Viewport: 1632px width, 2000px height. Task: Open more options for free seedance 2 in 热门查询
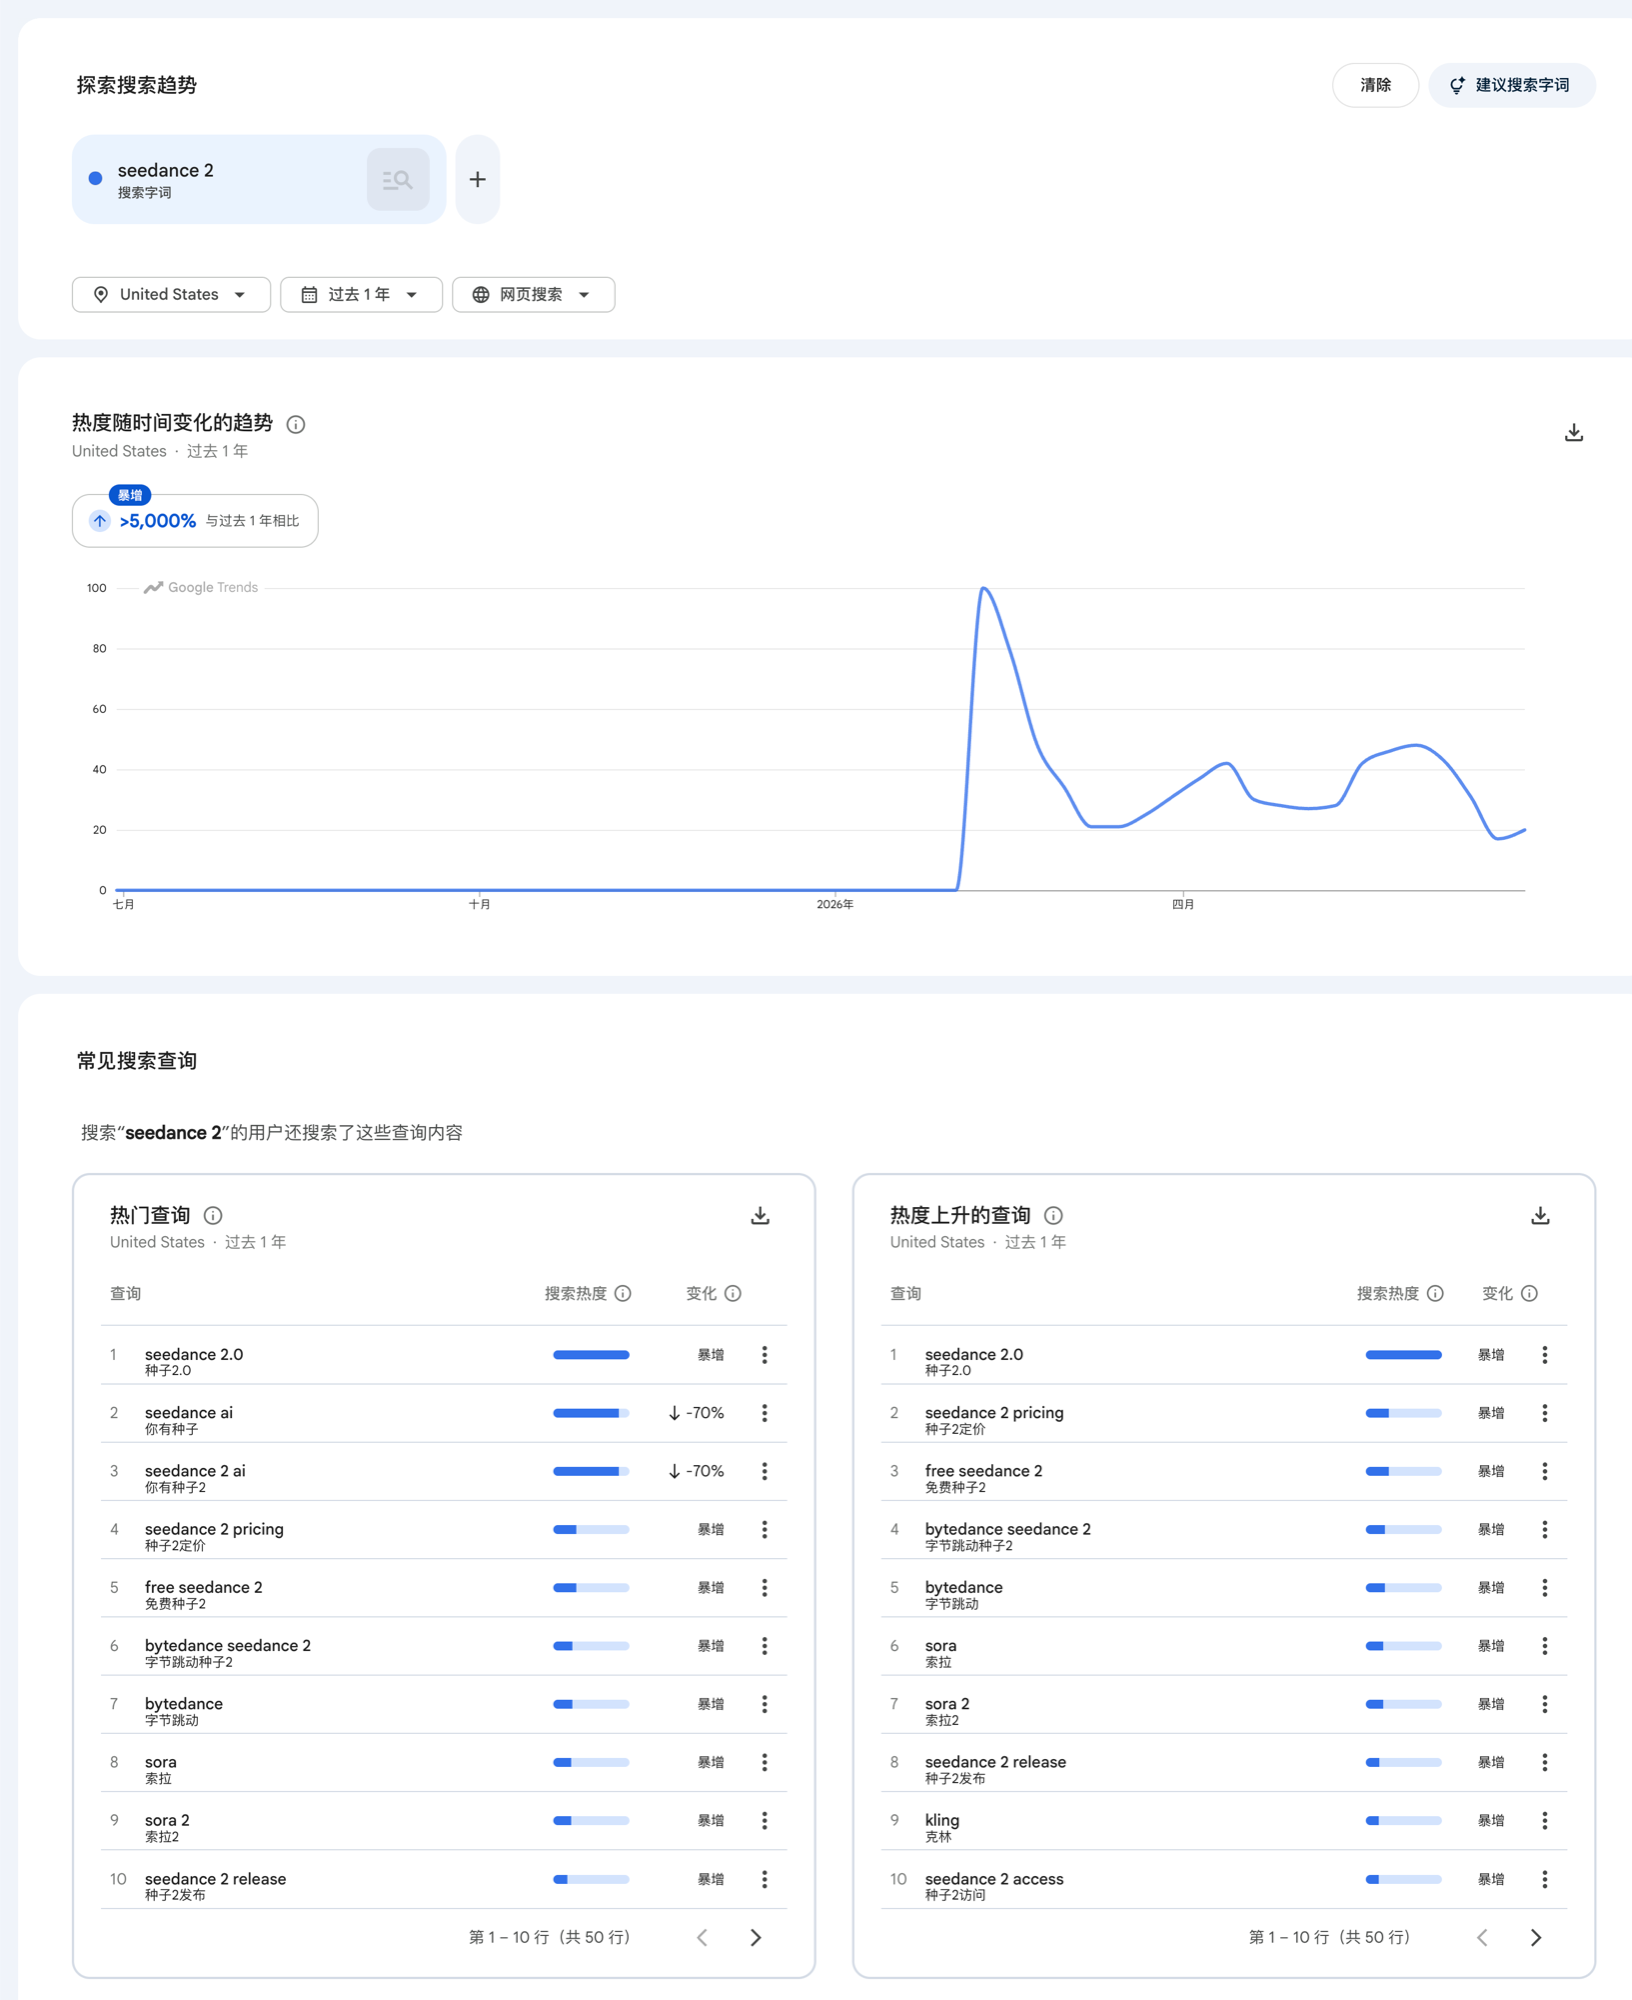[x=765, y=1587]
